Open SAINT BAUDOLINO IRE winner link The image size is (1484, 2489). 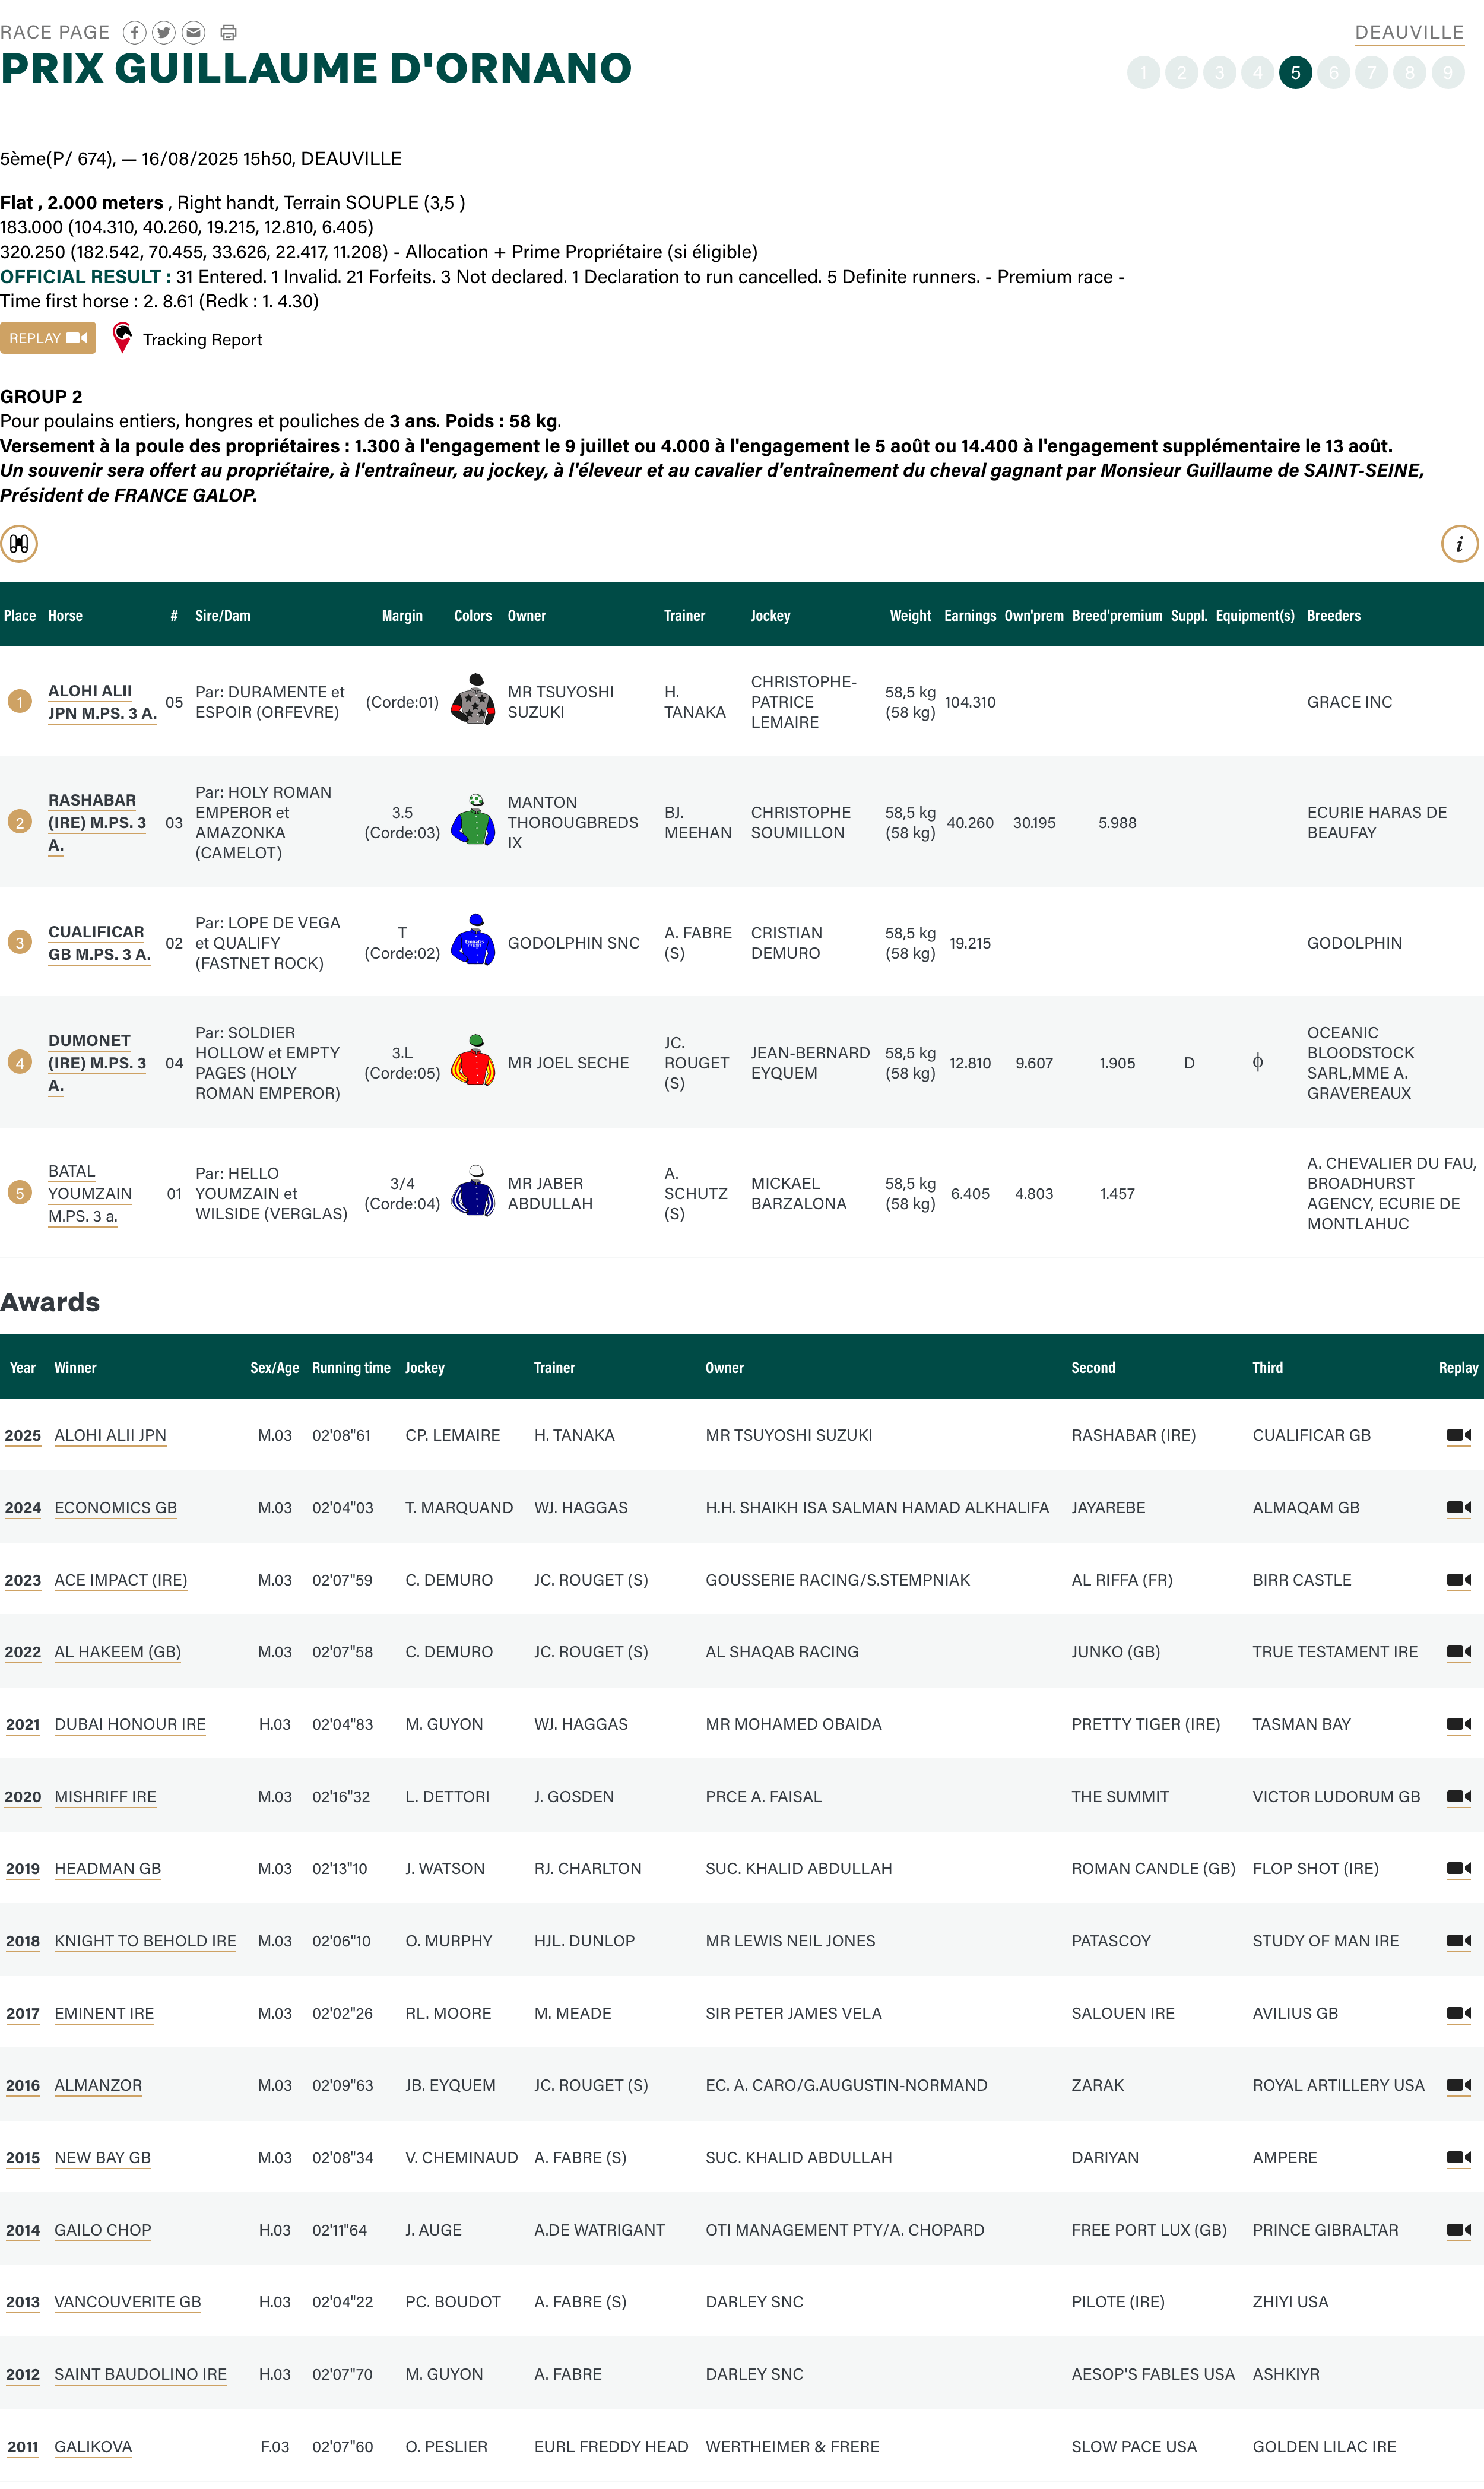[141, 2375]
